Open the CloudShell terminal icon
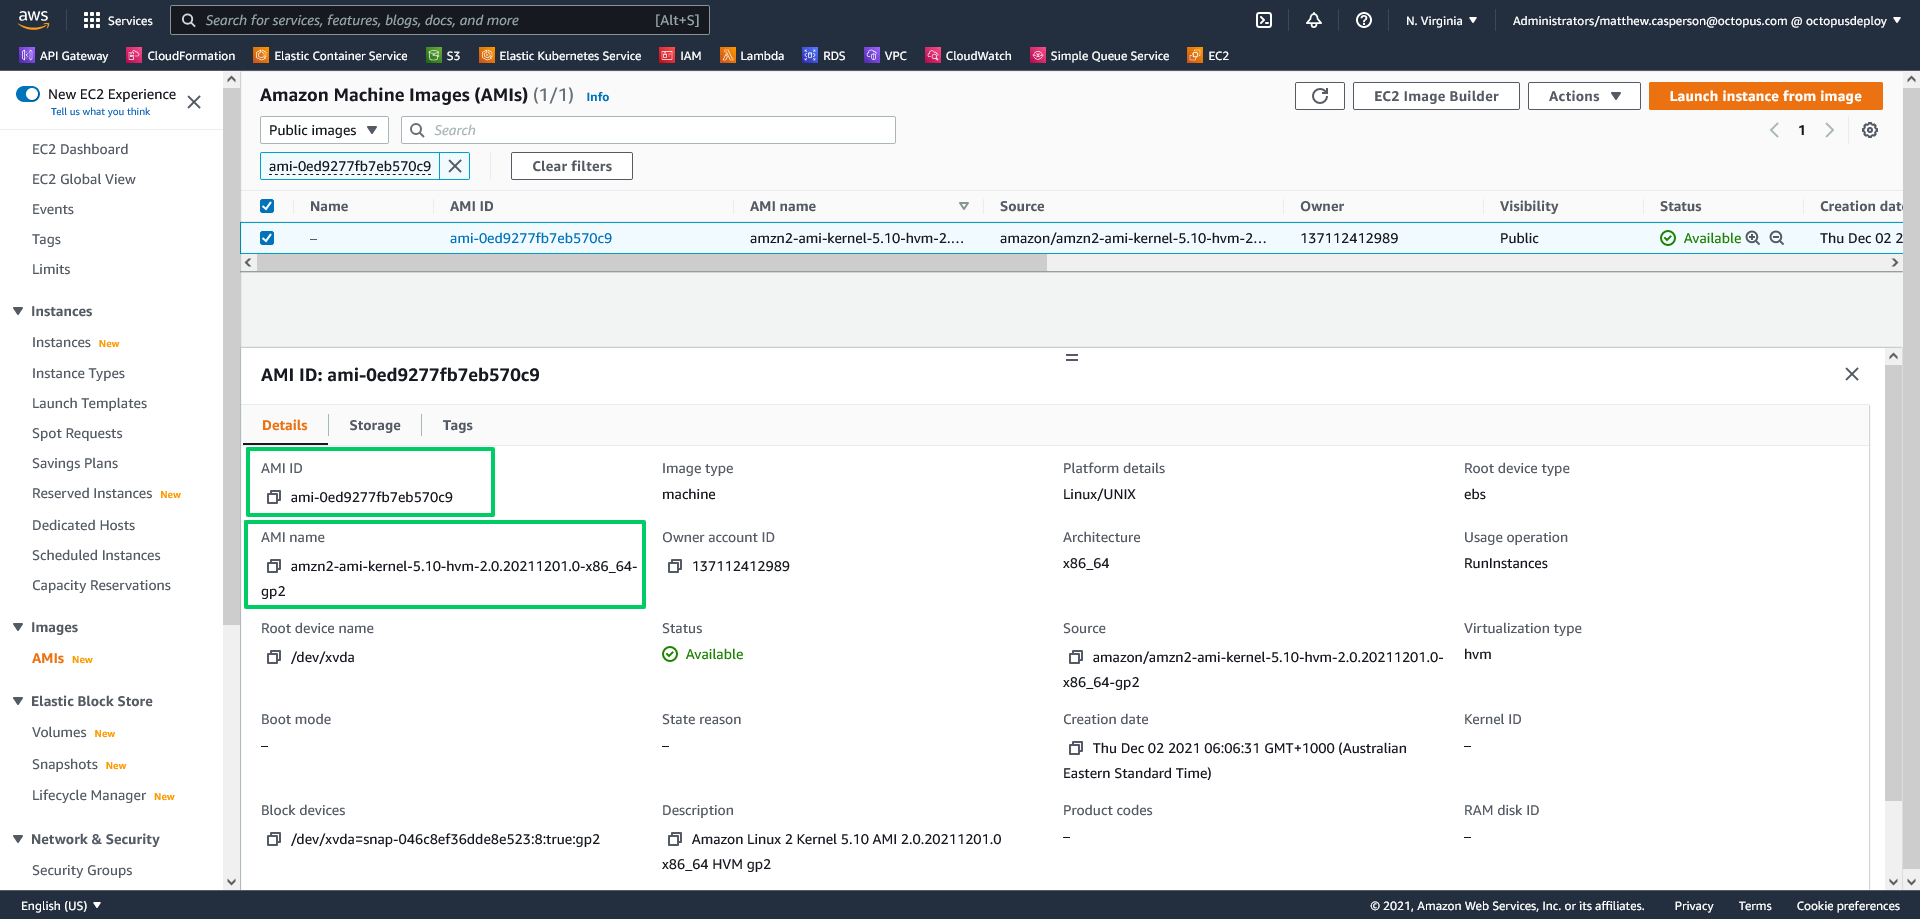 tap(1264, 20)
